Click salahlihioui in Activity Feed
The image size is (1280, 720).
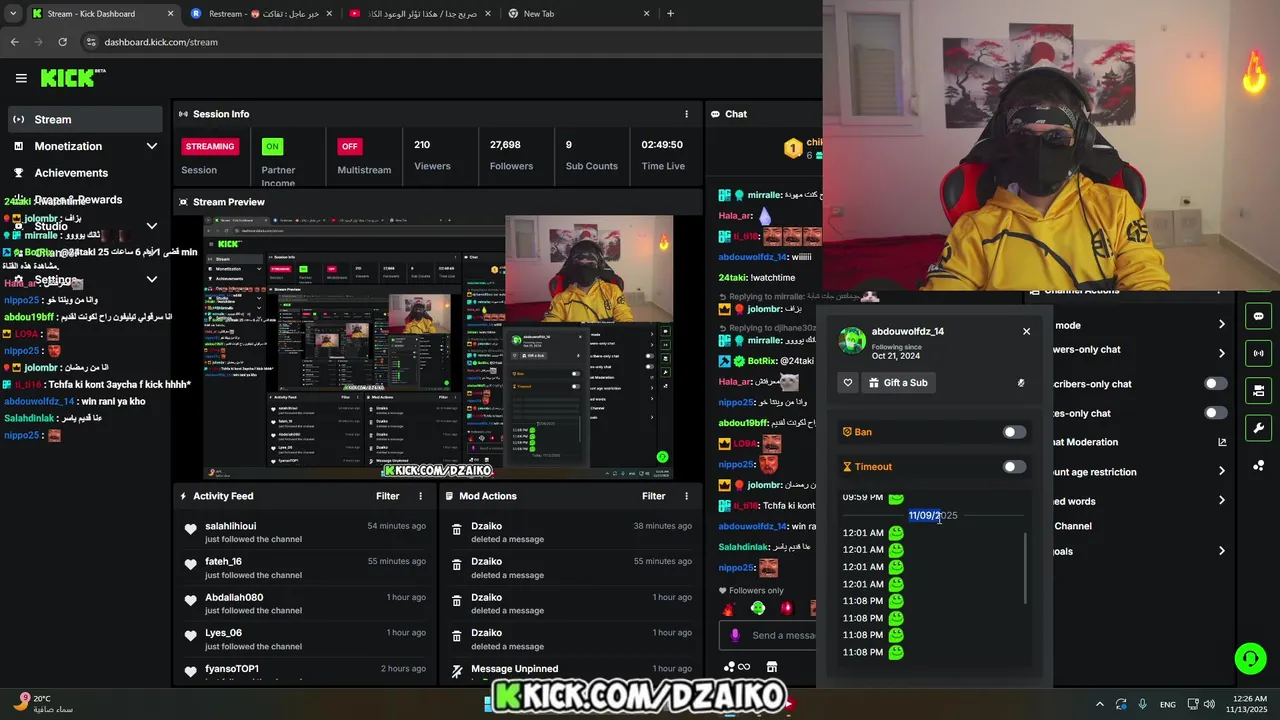tap(231, 526)
